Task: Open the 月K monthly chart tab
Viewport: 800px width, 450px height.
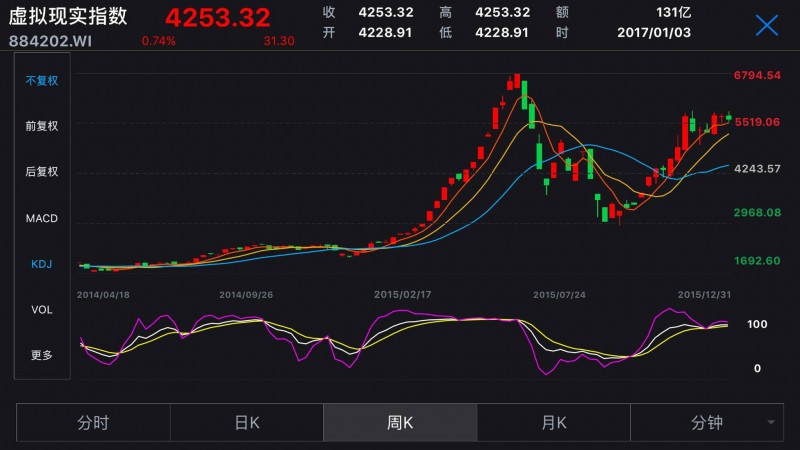Action: (x=554, y=423)
